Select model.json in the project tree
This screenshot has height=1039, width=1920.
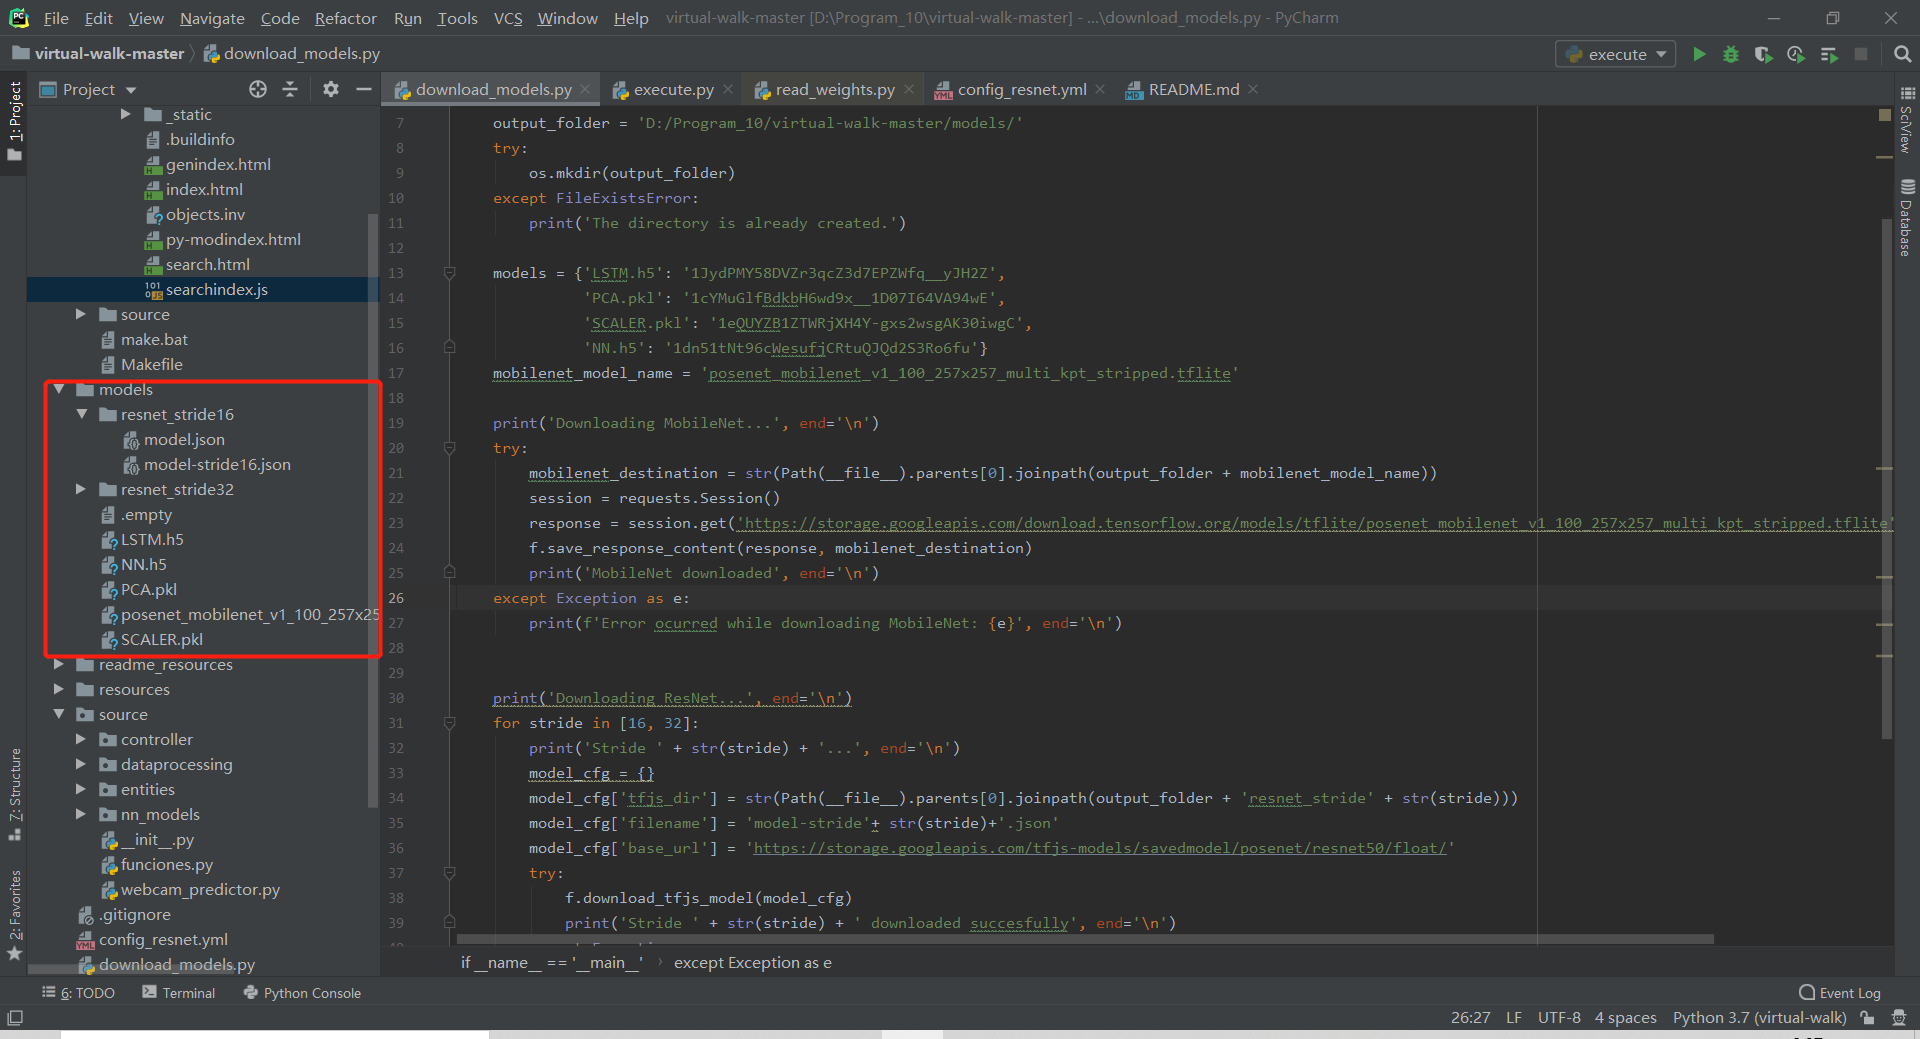click(184, 439)
